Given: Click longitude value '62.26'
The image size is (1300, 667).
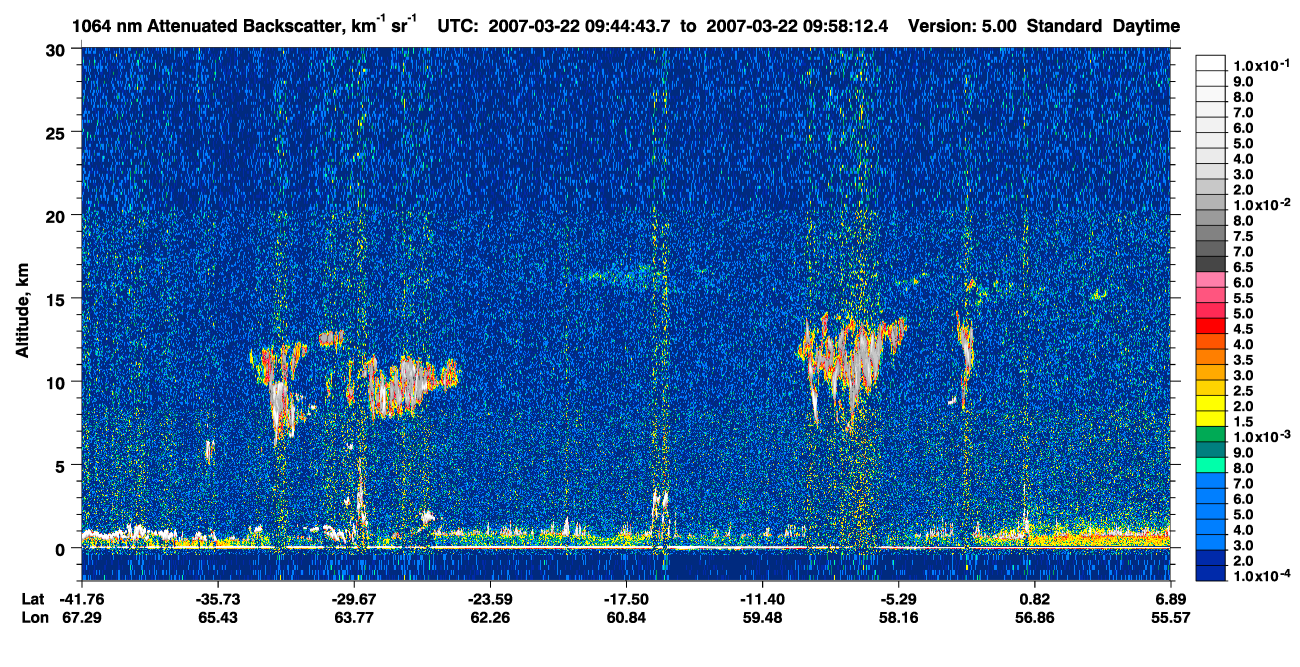Looking at the screenshot, I should point(489,618).
